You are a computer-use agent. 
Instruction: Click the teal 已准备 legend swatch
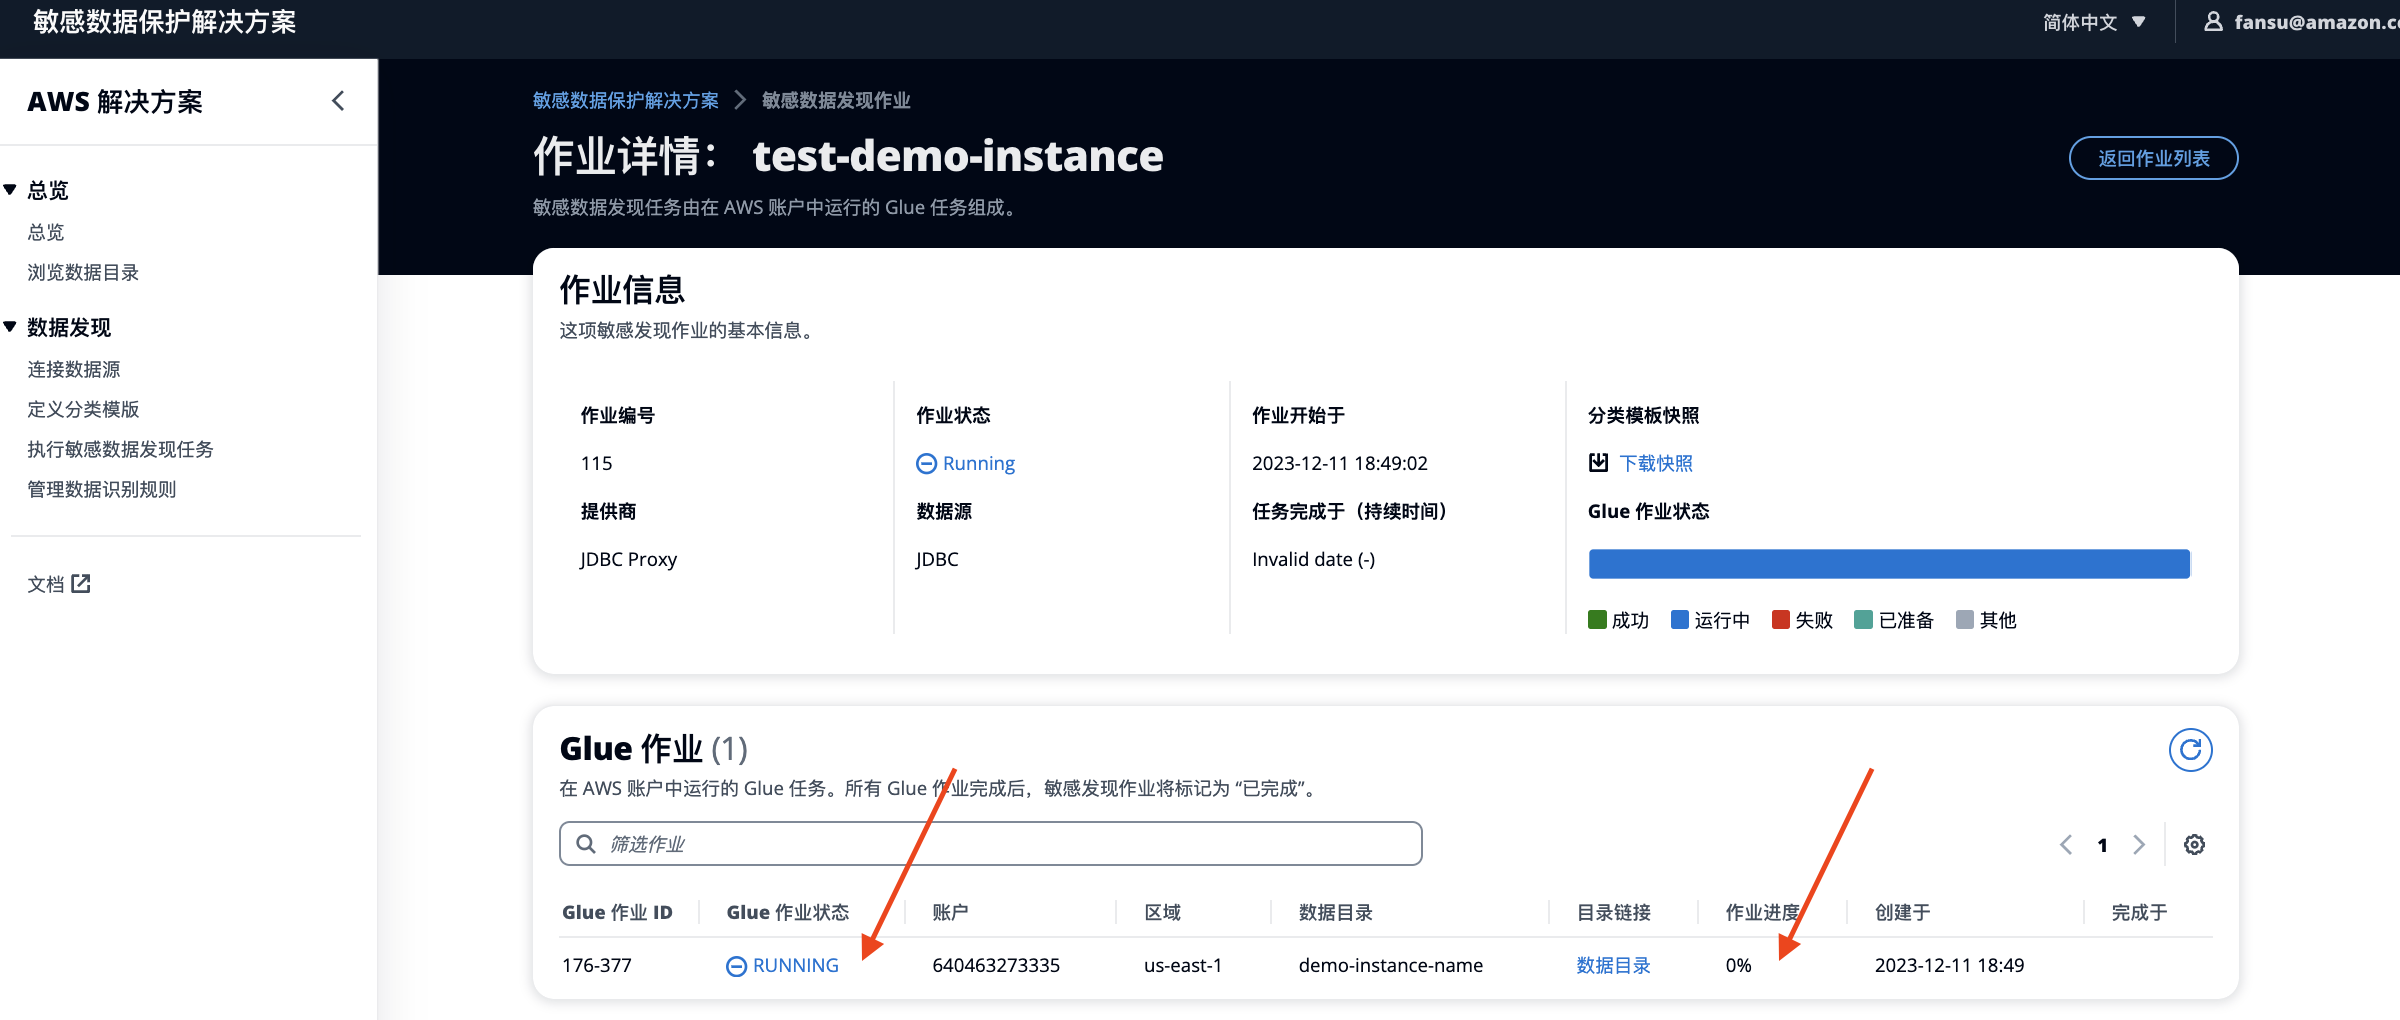(x=1863, y=620)
